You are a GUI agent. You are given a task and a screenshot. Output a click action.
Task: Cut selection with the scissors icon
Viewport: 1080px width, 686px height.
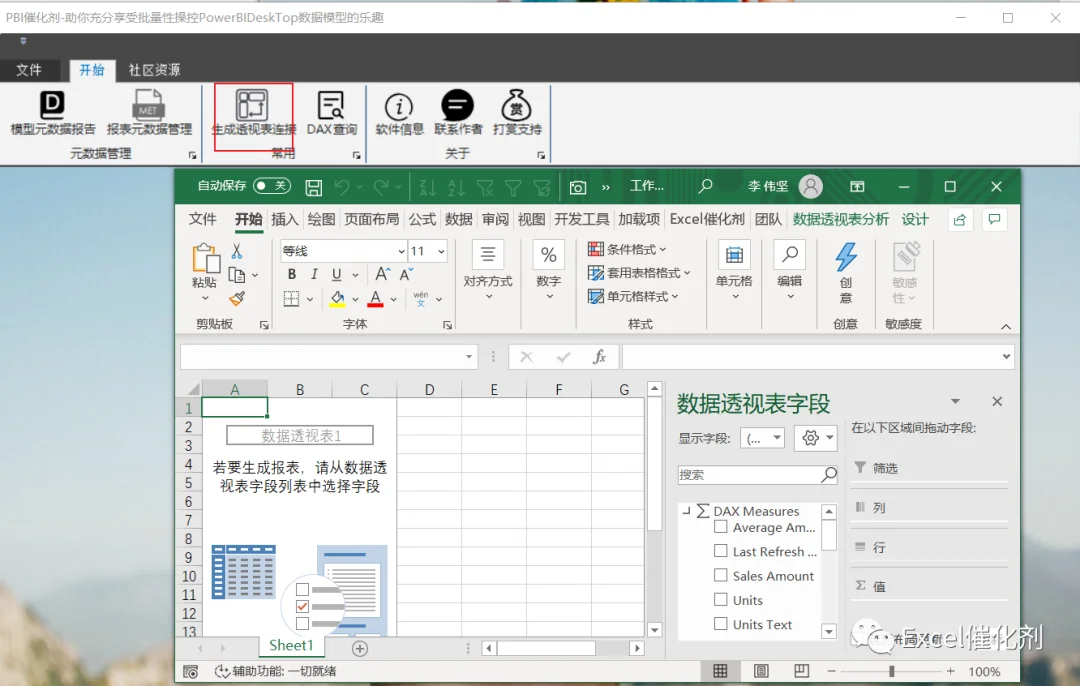tap(236, 251)
